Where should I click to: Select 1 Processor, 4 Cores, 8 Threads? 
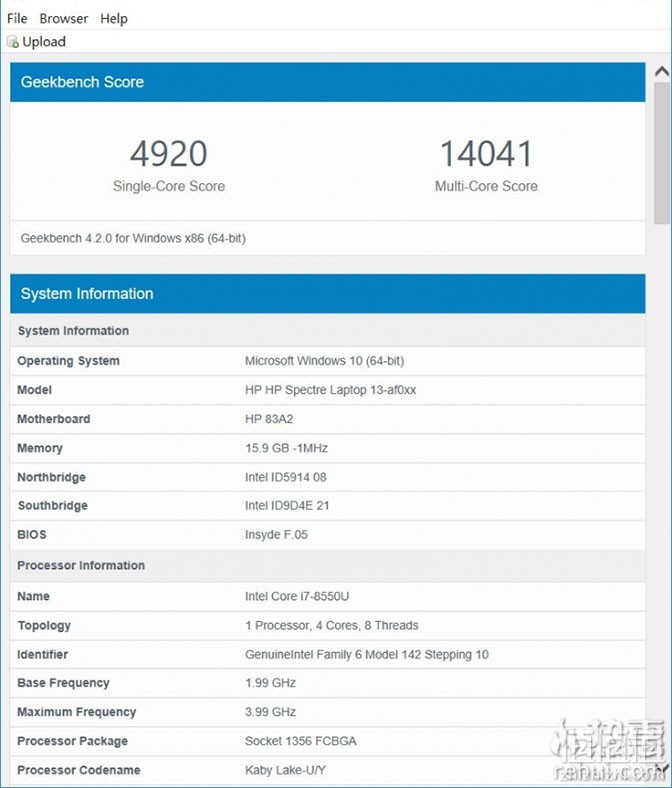point(332,626)
